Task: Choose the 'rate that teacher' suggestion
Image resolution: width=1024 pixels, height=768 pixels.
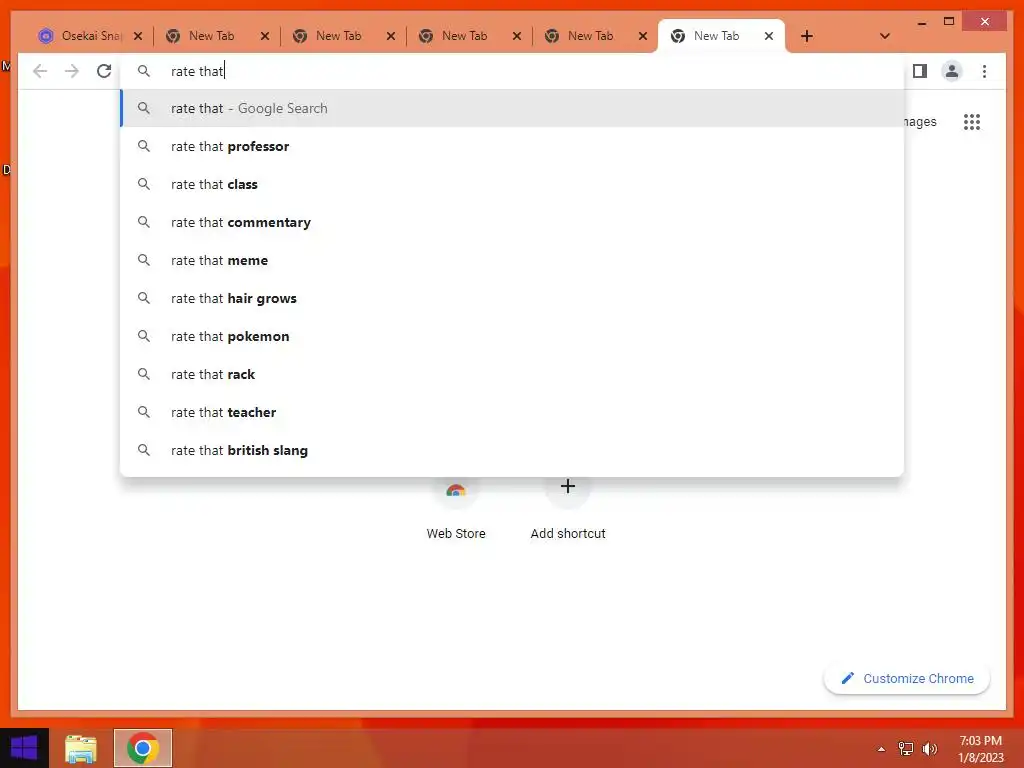Action: [512, 412]
